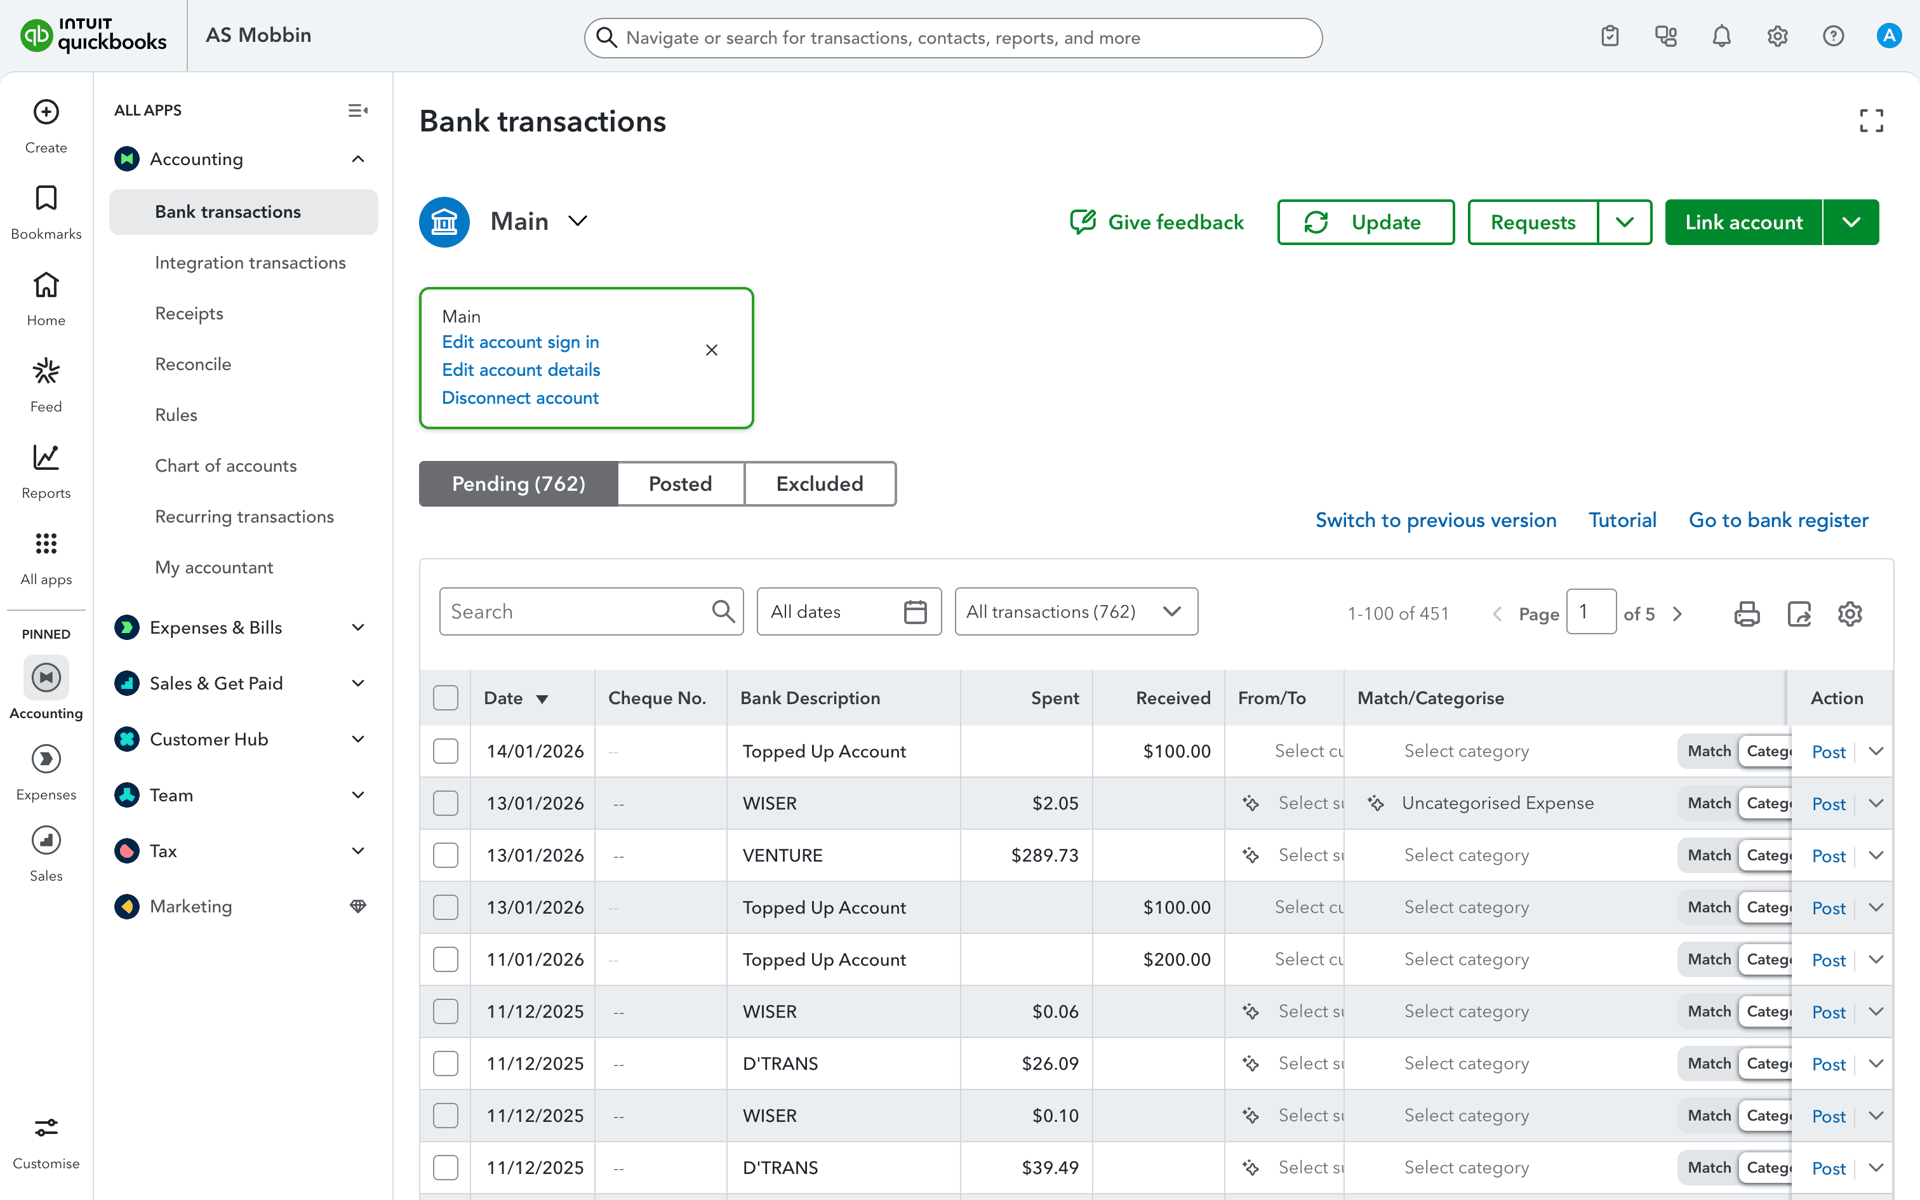Enter full screen mode for Bank transactions
1920x1200 pixels.
click(1871, 121)
